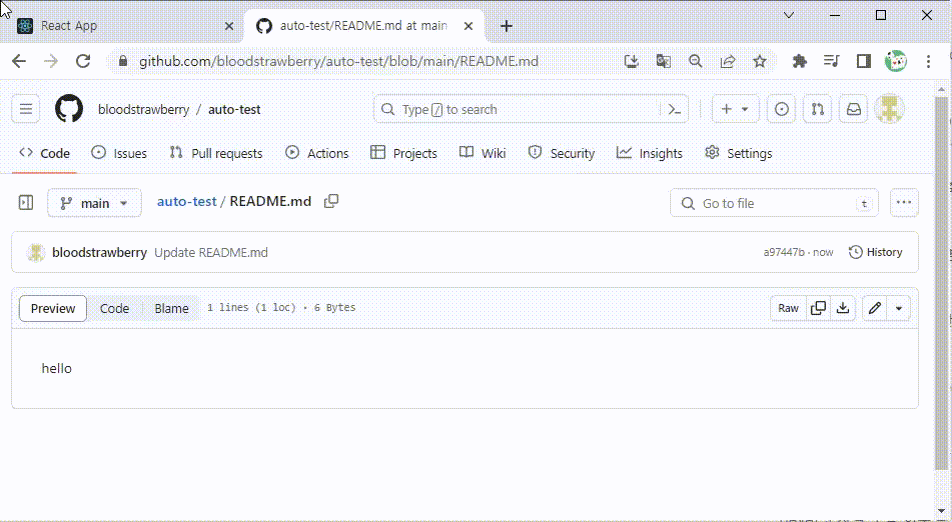Open the Projects tab
This screenshot has width=952, height=522.
pyautogui.click(x=404, y=153)
